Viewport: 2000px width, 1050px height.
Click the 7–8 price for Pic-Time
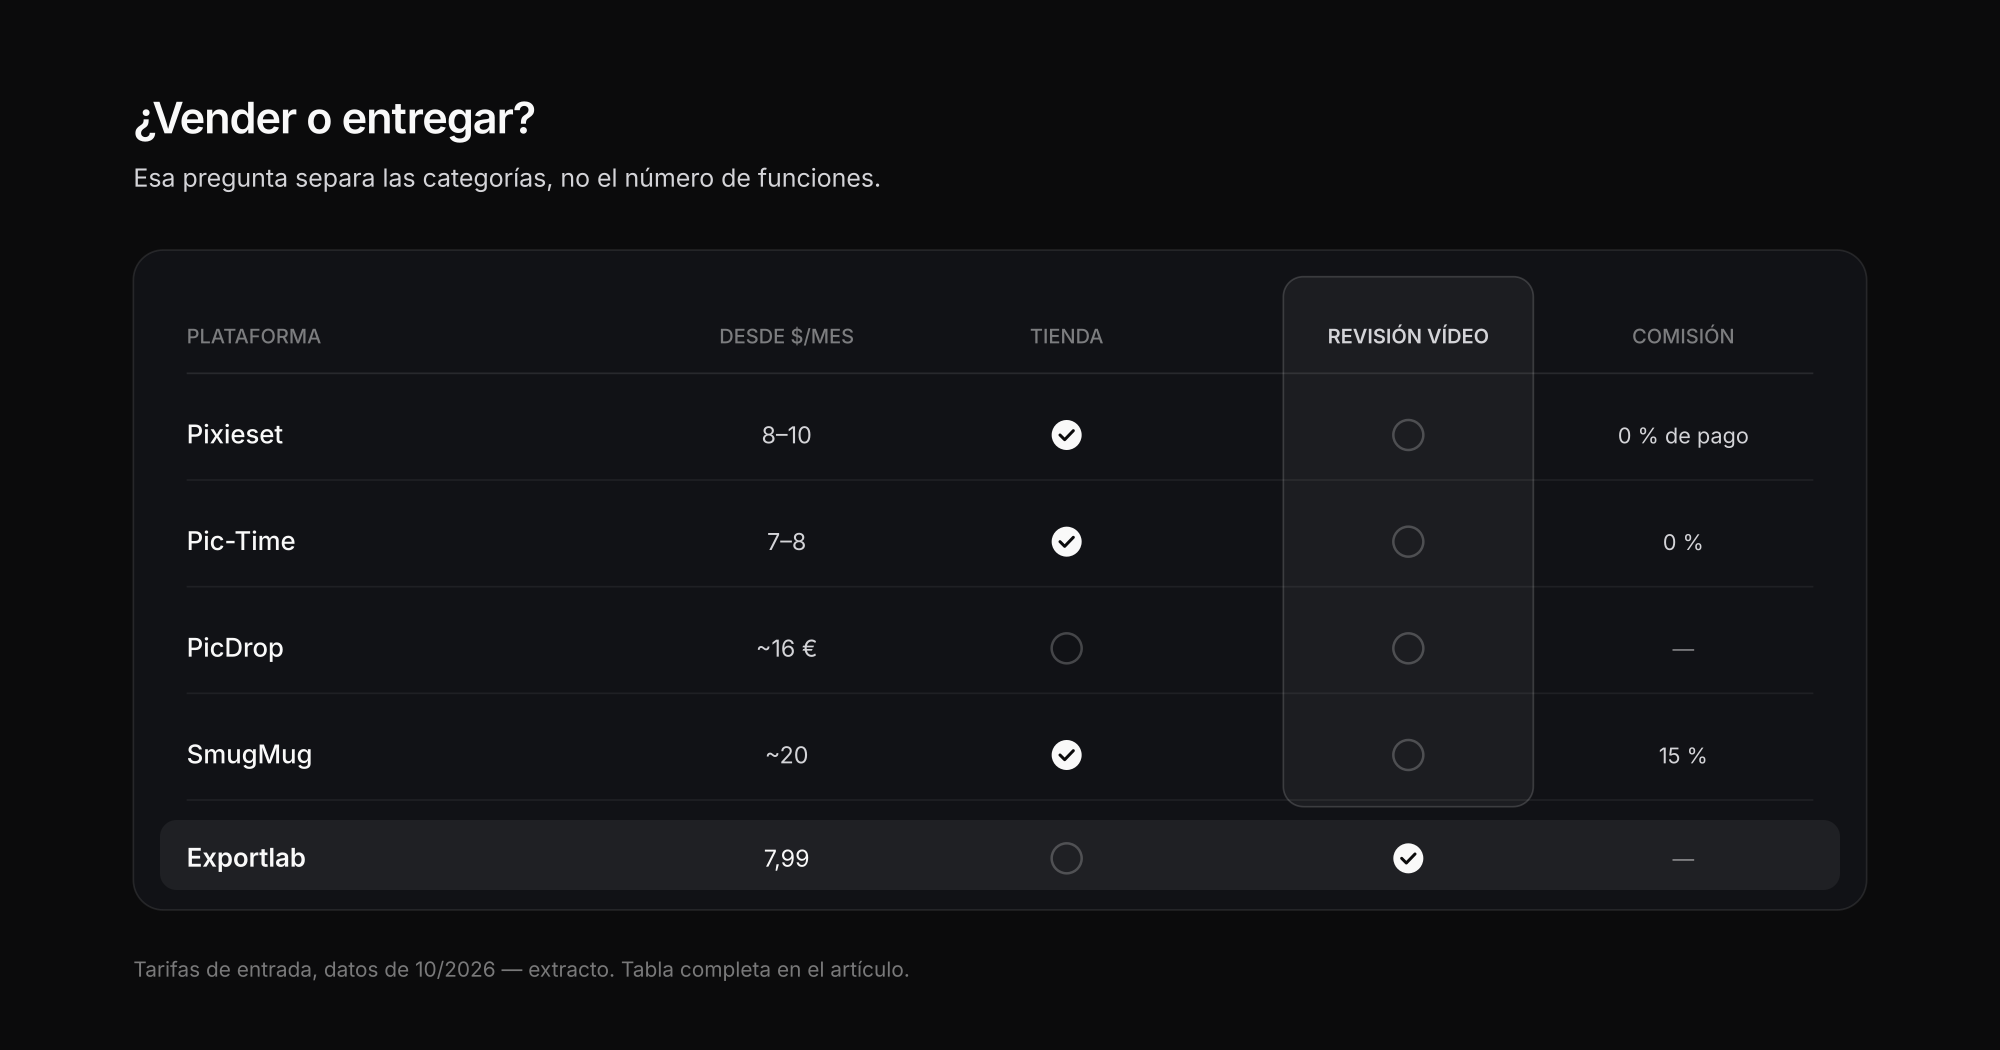click(786, 542)
